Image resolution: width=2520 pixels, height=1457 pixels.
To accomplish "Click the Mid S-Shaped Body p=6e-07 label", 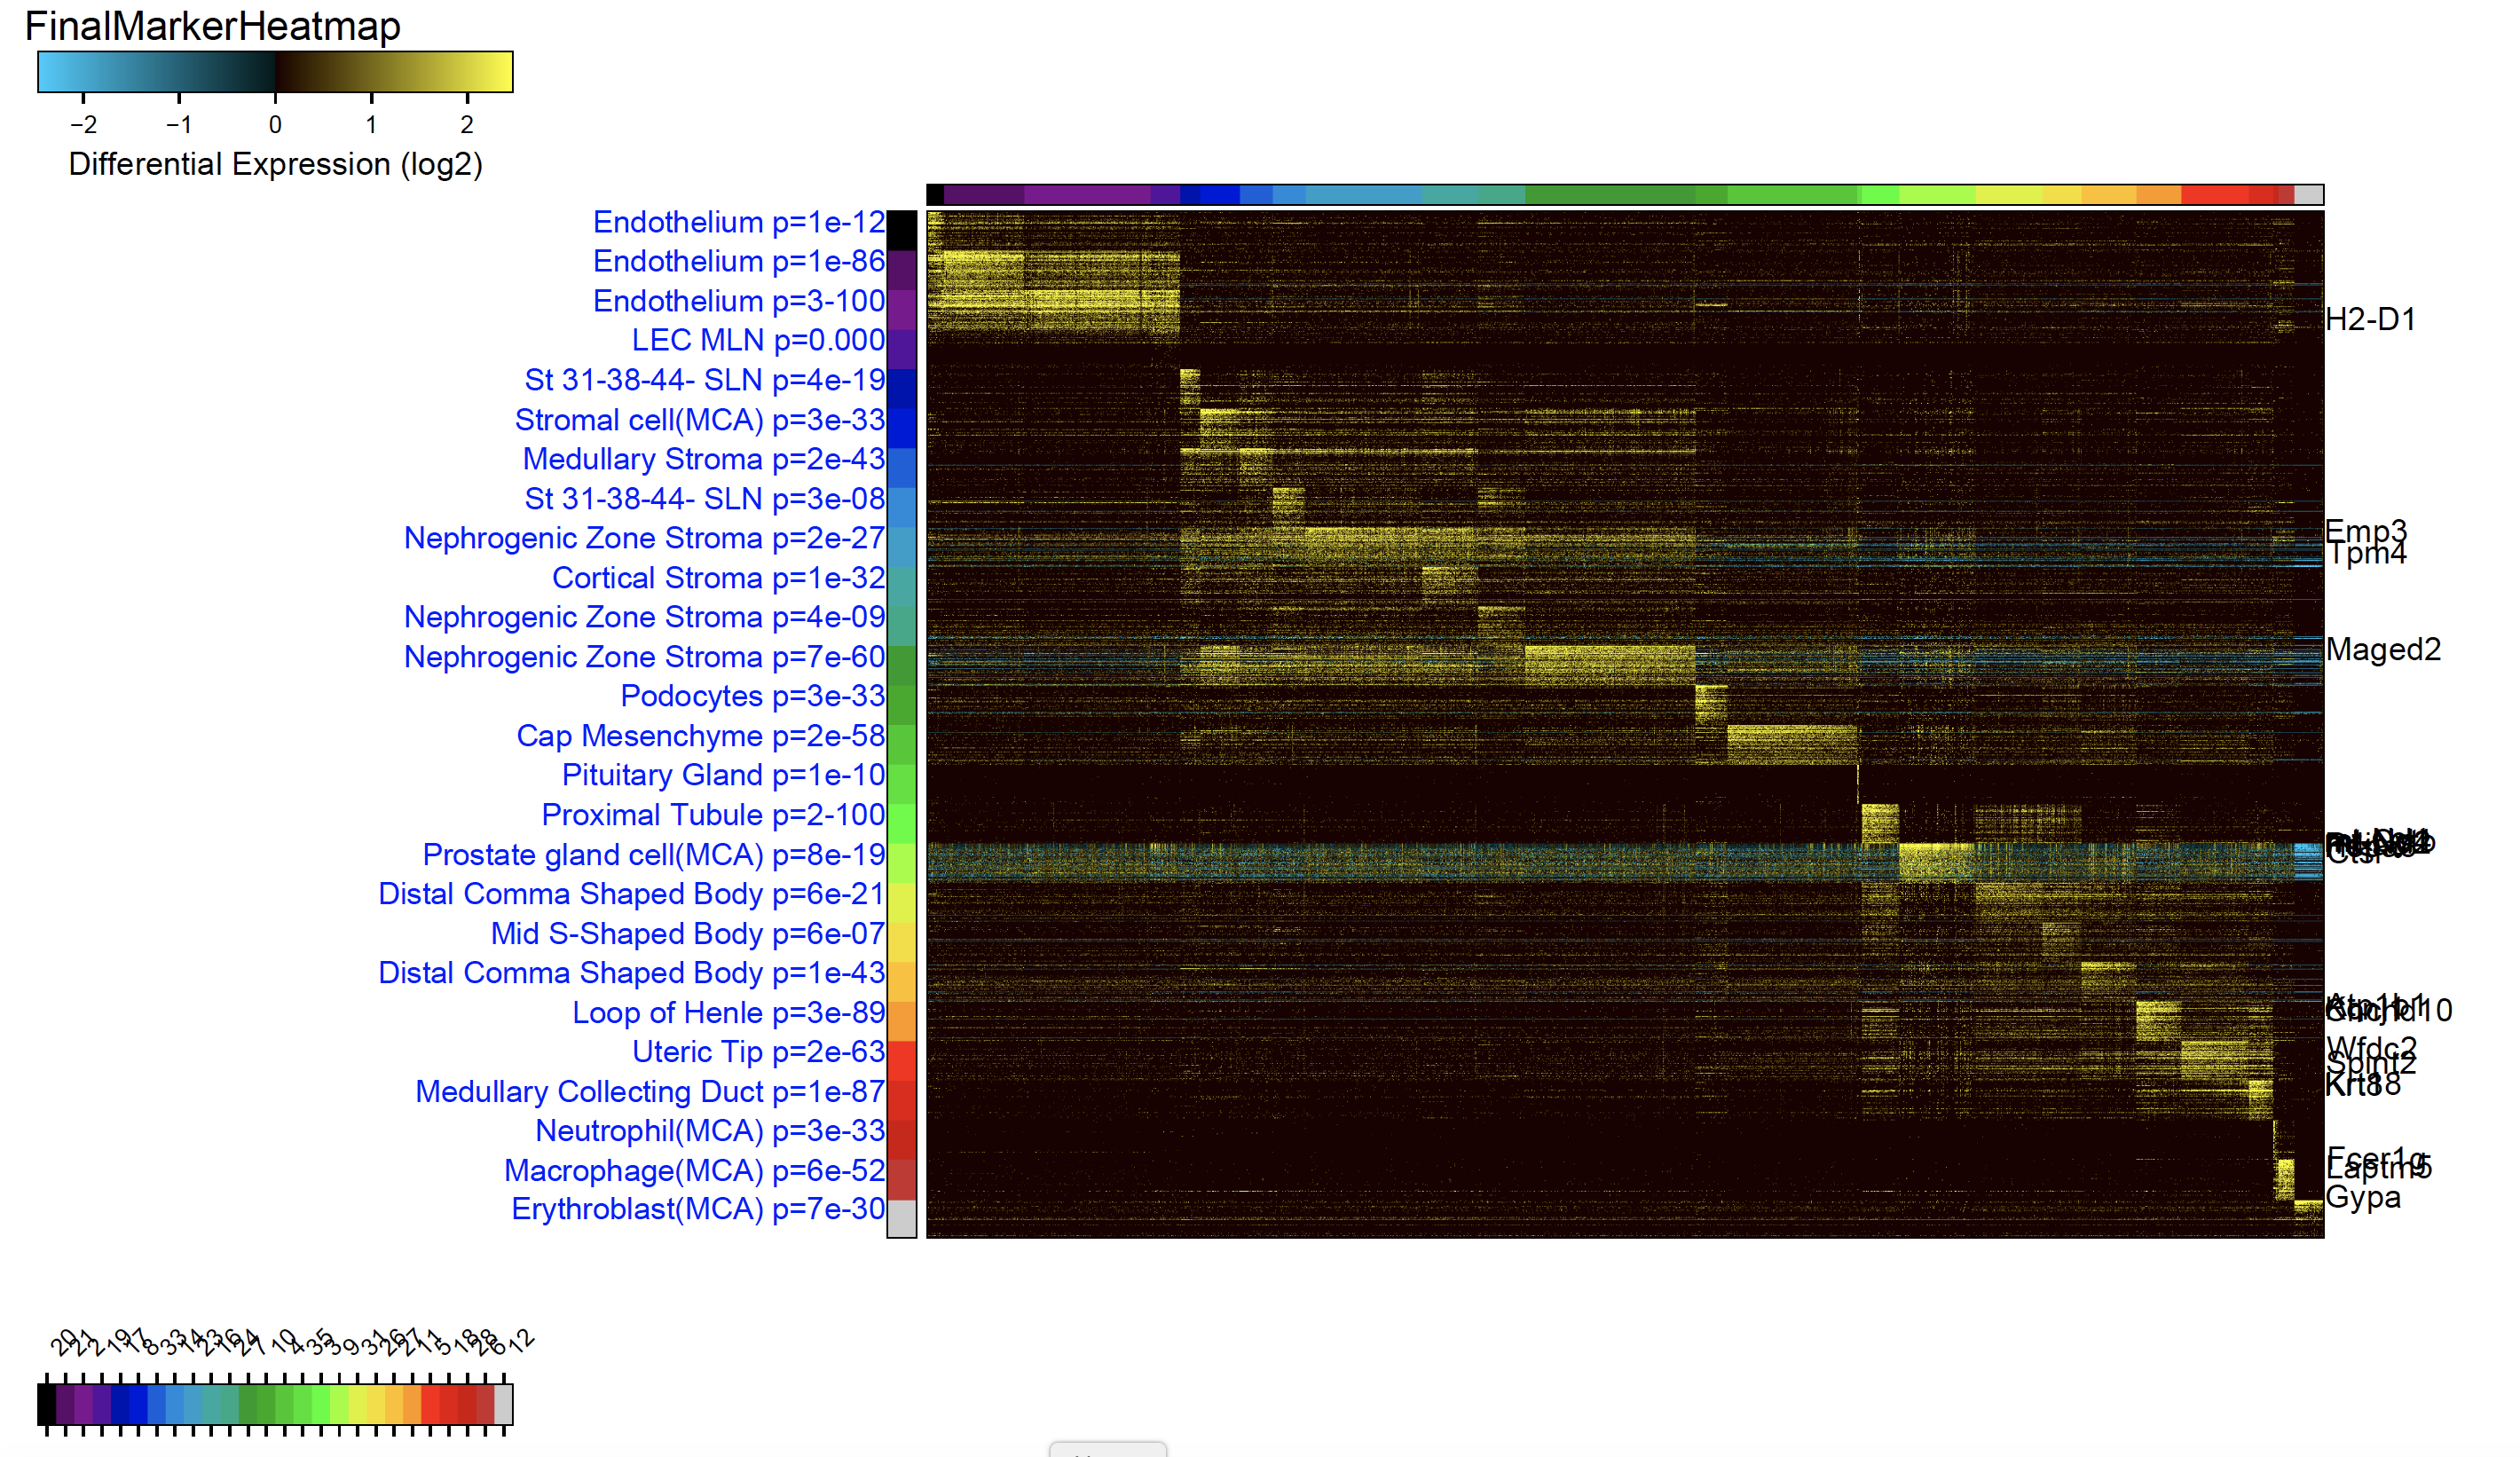I will [x=687, y=934].
